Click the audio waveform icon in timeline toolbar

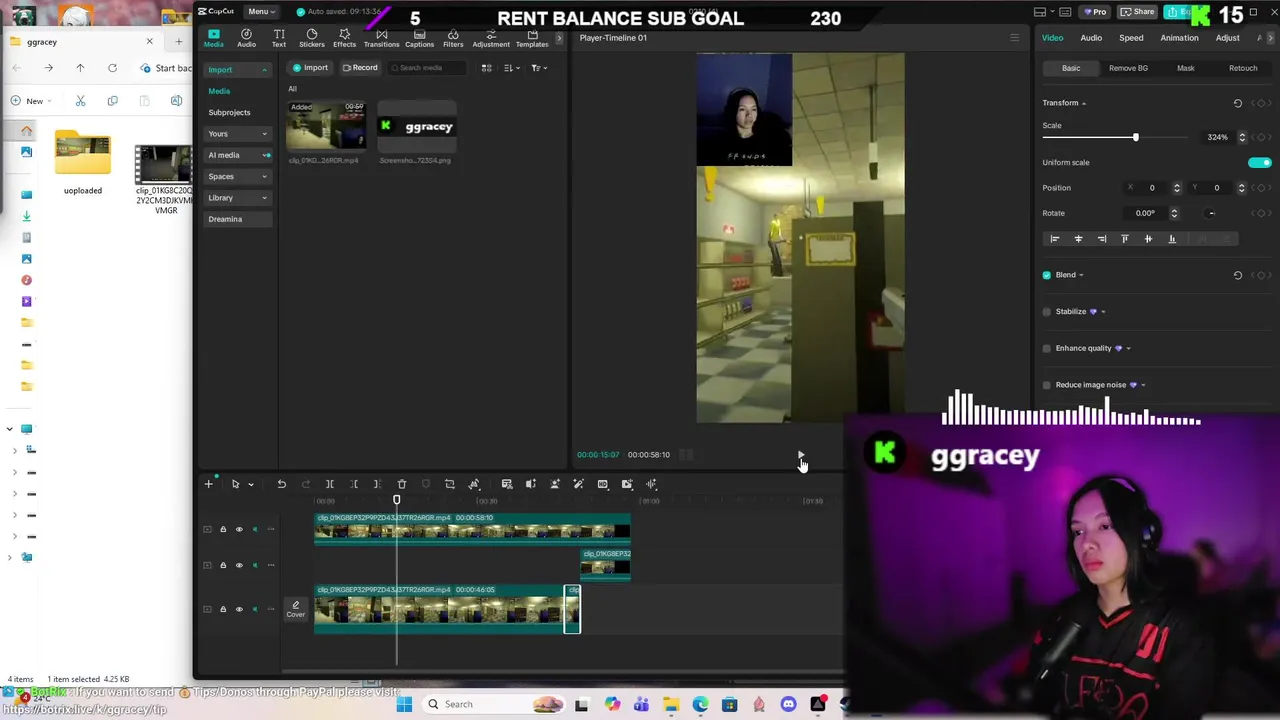[x=652, y=484]
